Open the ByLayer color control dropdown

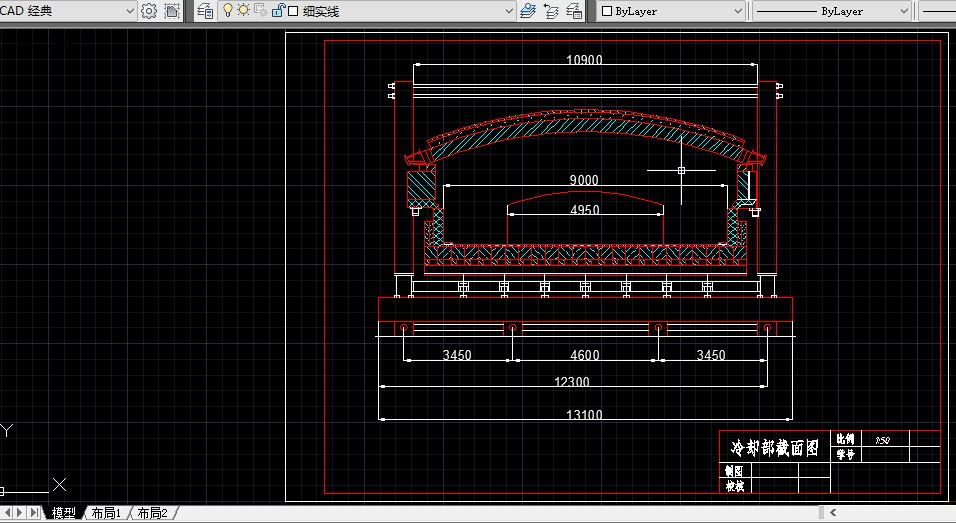(x=738, y=11)
